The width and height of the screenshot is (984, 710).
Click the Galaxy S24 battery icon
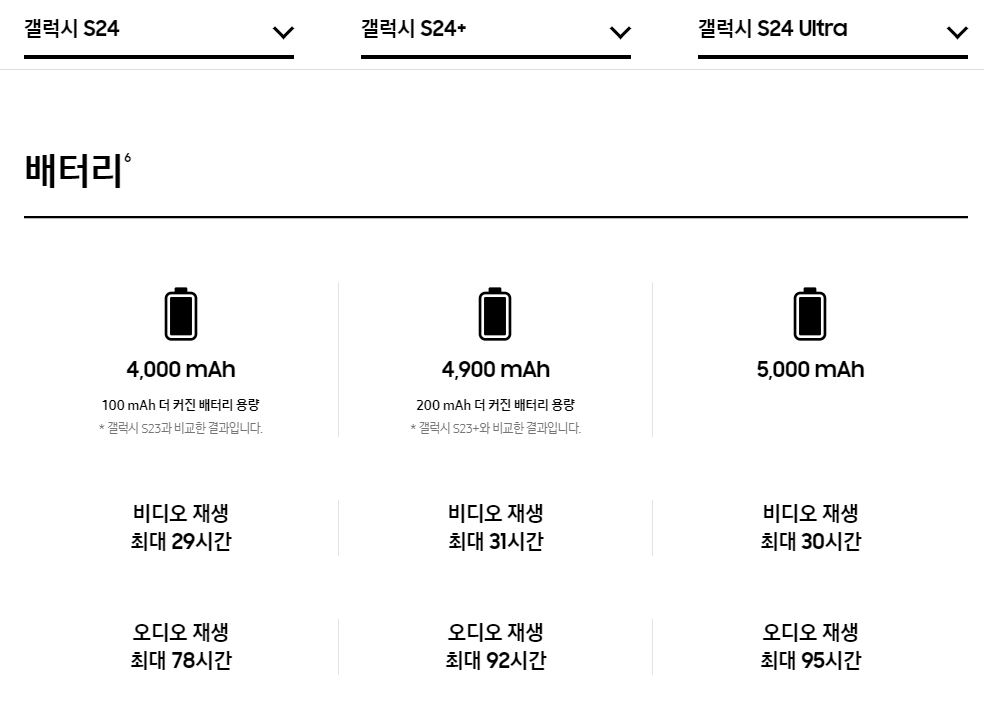pyautogui.click(x=181, y=312)
